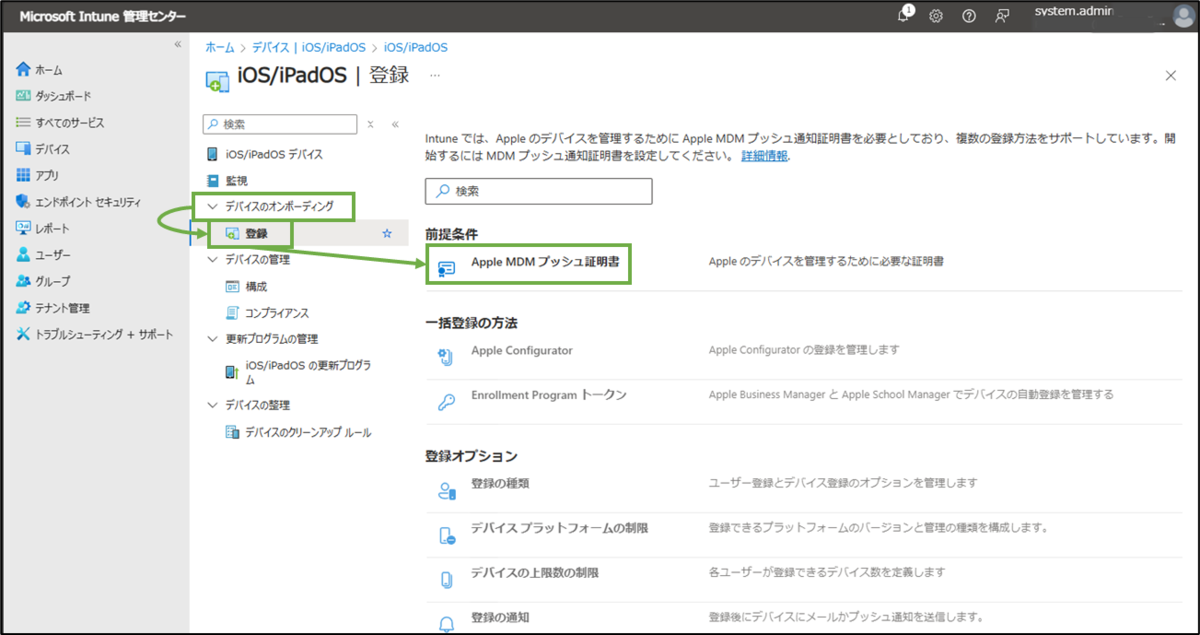
Task: Collapse the デバイスのオンボーディング section
Action: 212,207
